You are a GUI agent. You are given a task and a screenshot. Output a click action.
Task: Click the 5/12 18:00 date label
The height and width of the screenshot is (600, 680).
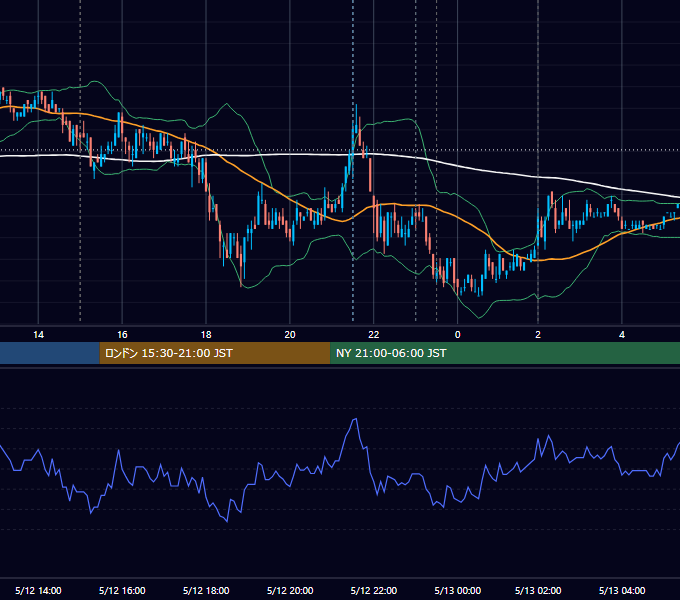(206, 590)
